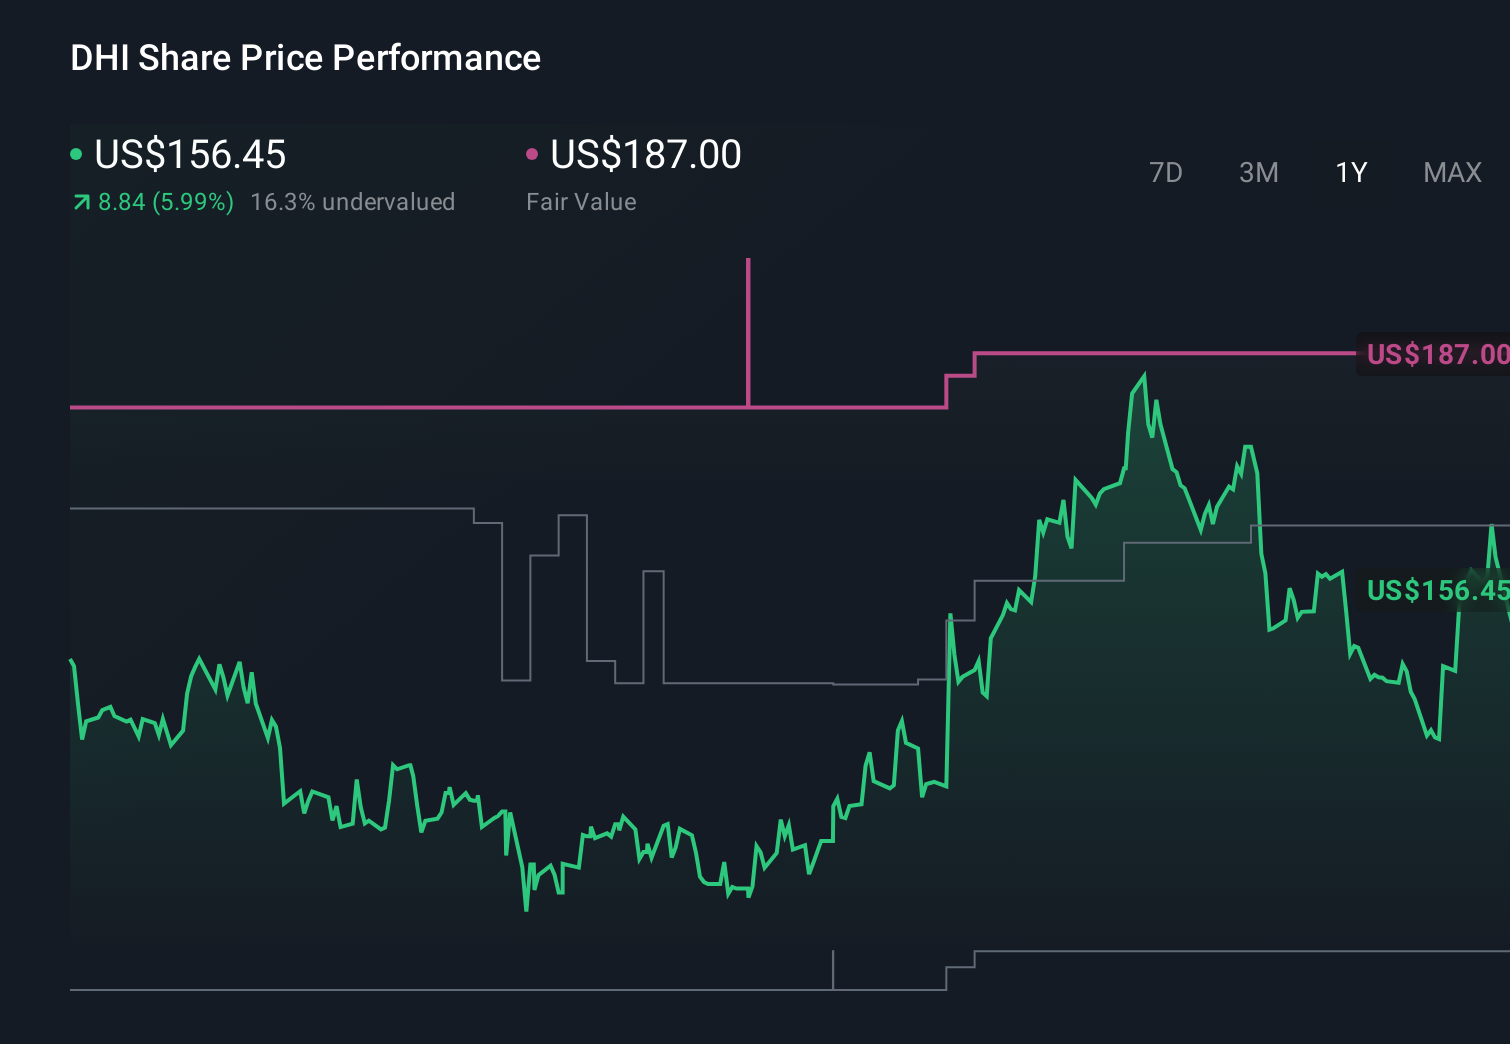1510x1044 pixels.
Task: Click the Fair Value text label
Action: pyautogui.click(x=581, y=201)
